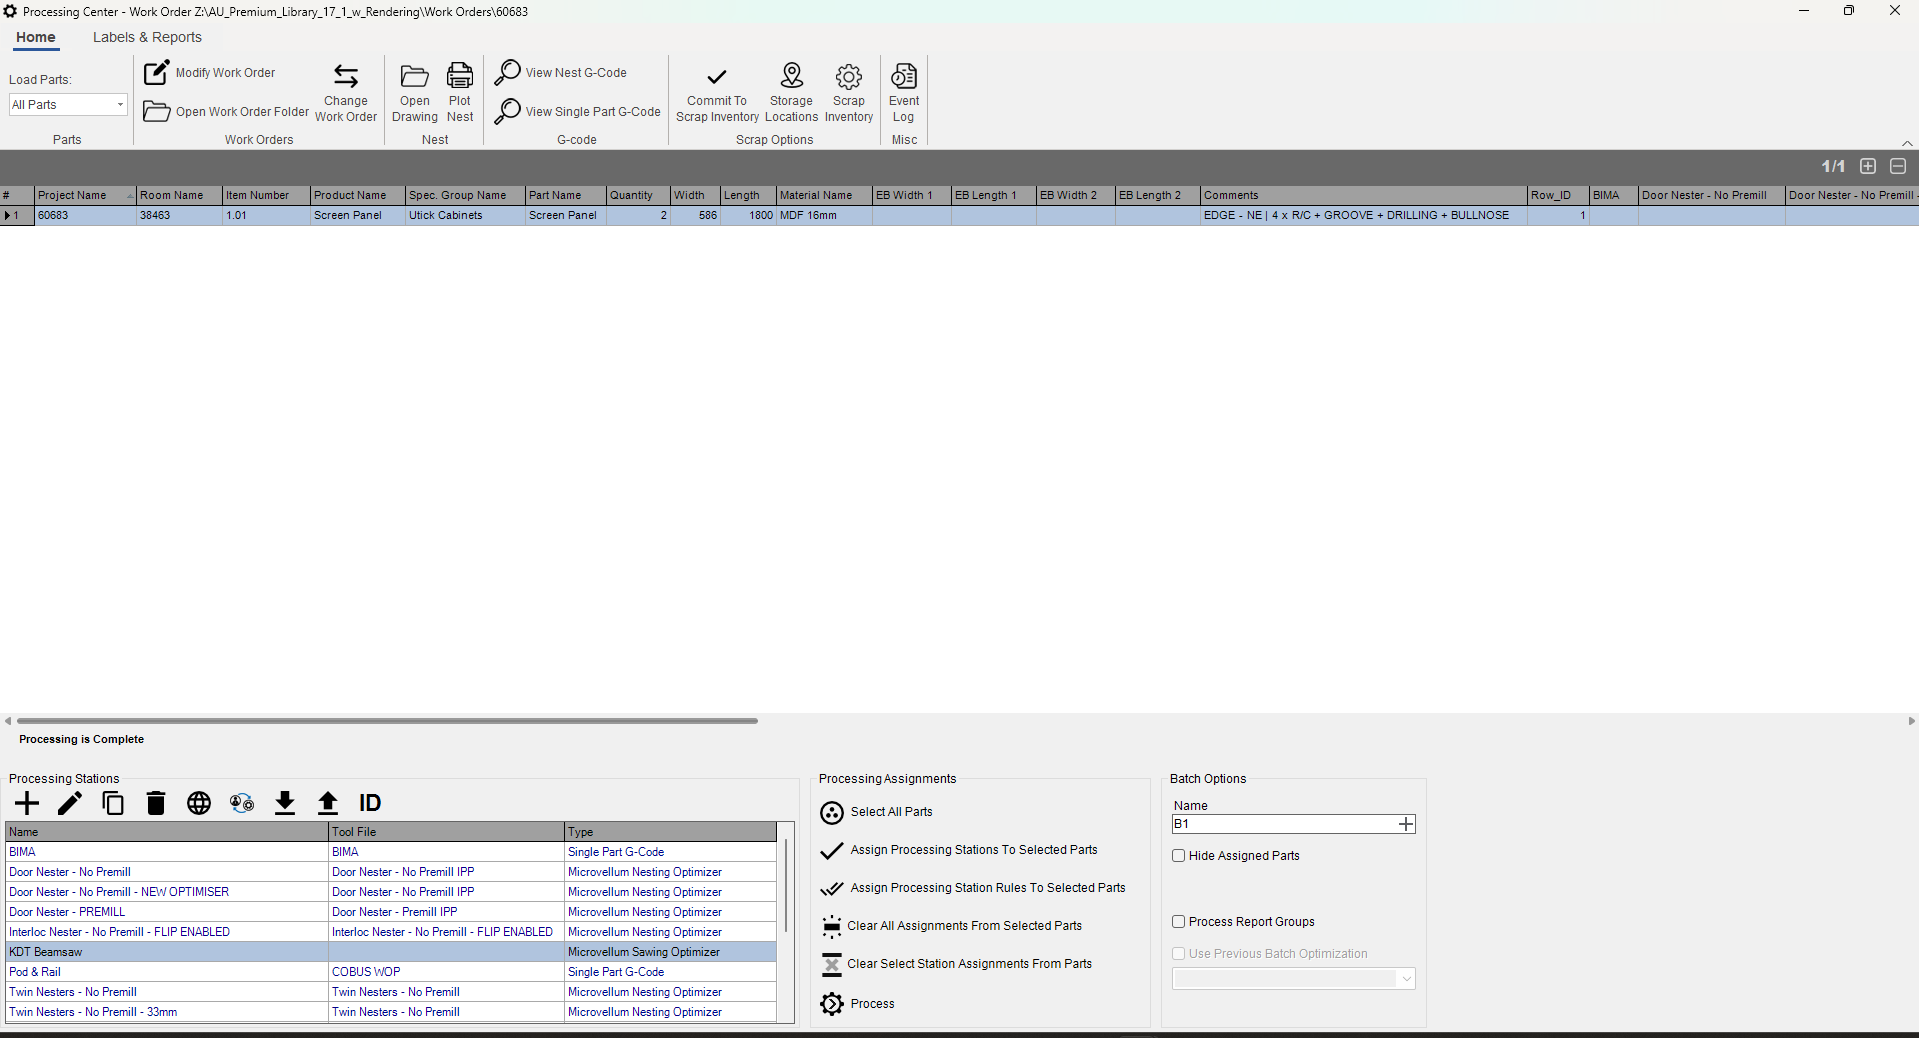Open Storage Locations
This screenshot has height=1038, width=1919.
coord(792,93)
